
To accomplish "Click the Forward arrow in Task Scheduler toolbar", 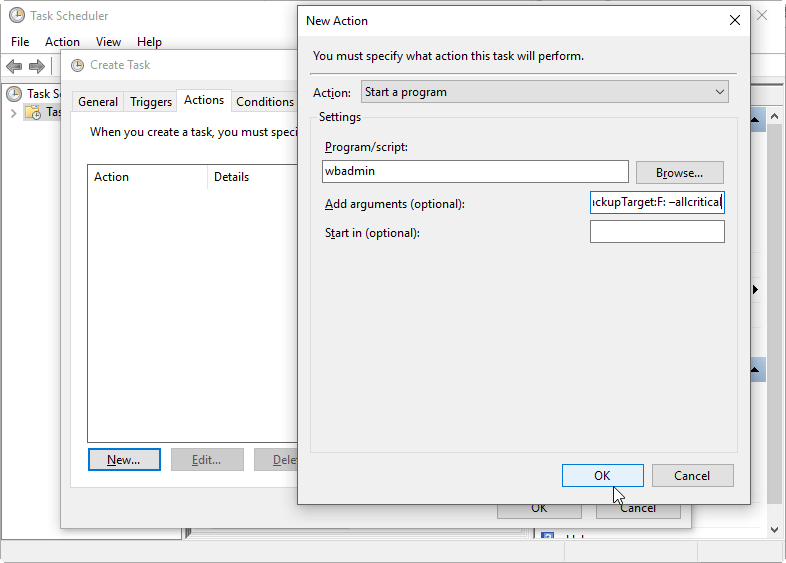I will click(x=37, y=66).
